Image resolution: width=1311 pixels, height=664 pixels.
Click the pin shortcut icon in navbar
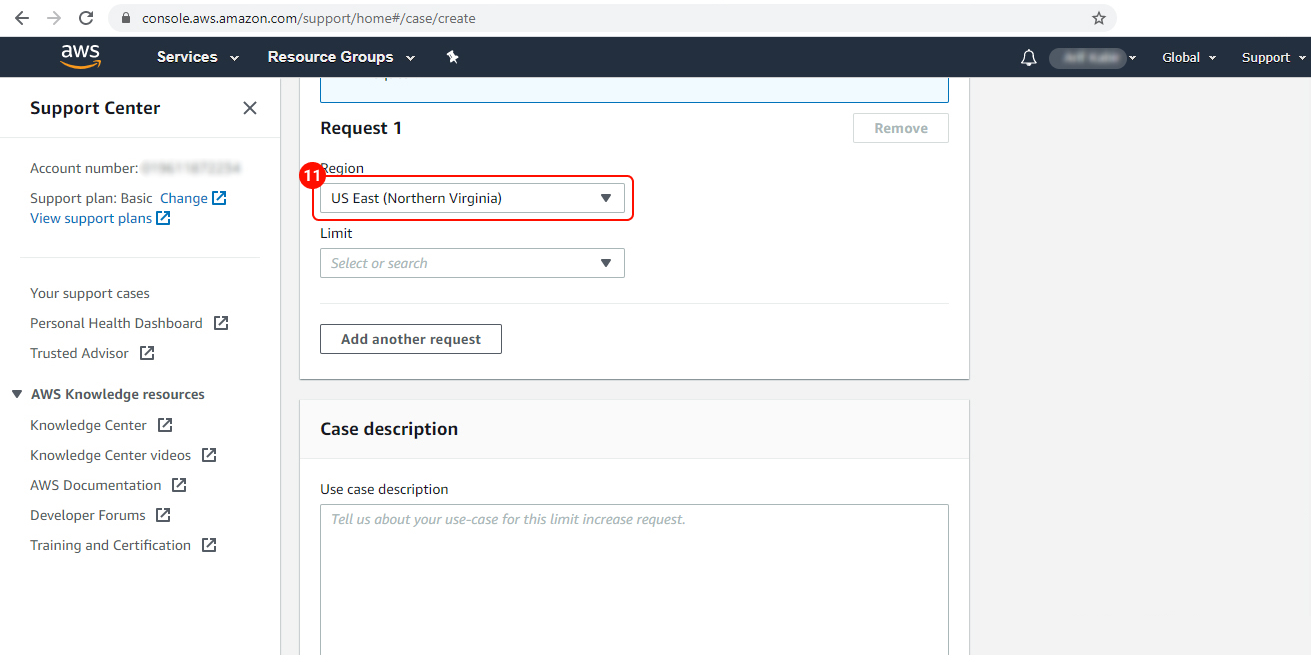point(452,57)
